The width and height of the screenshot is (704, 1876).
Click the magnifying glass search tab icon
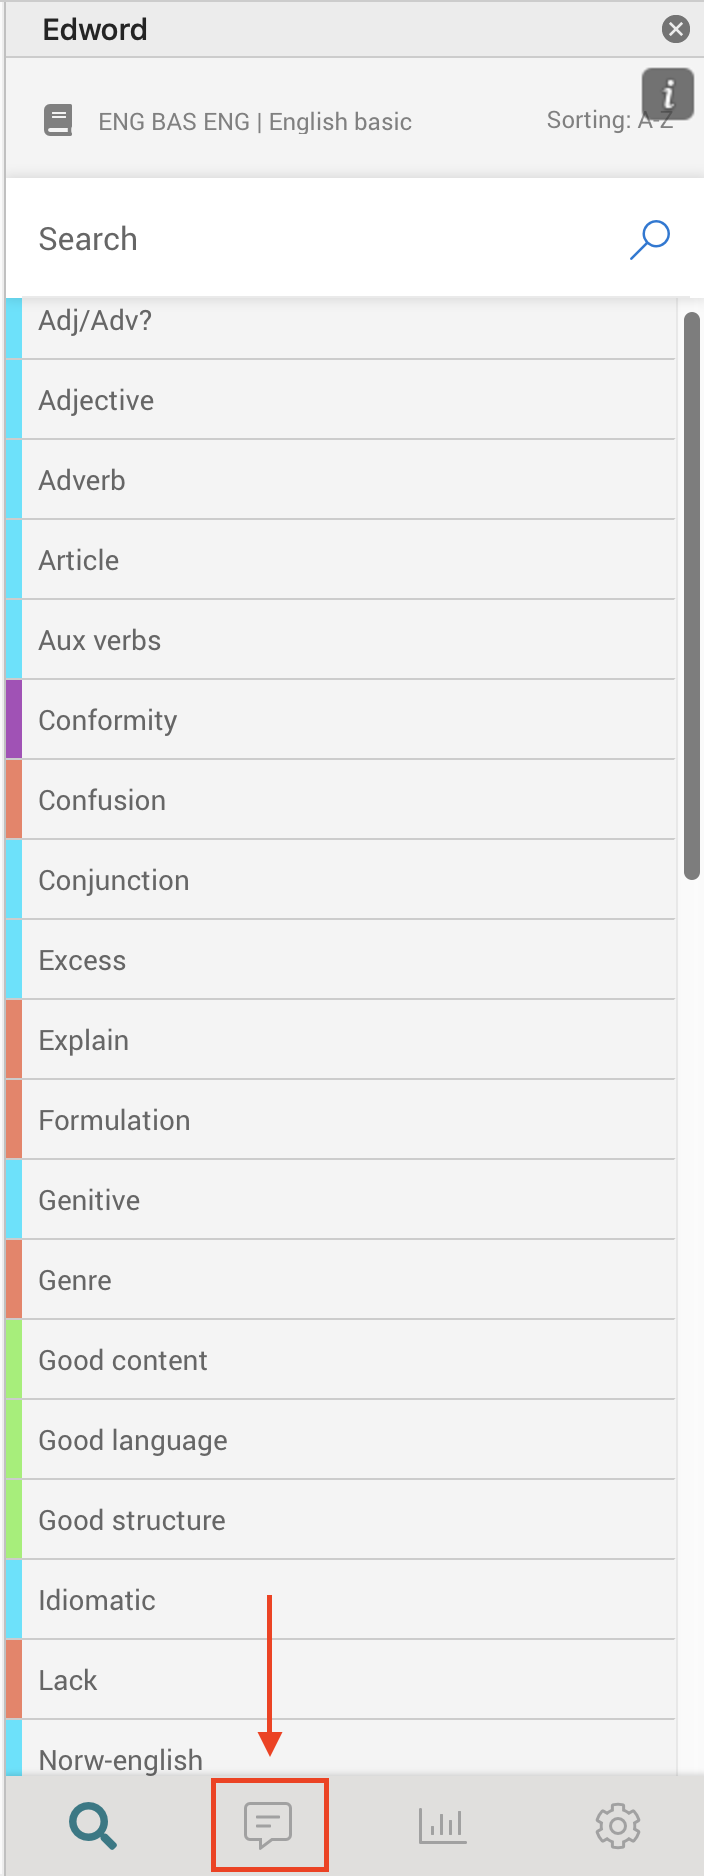coord(93,1826)
